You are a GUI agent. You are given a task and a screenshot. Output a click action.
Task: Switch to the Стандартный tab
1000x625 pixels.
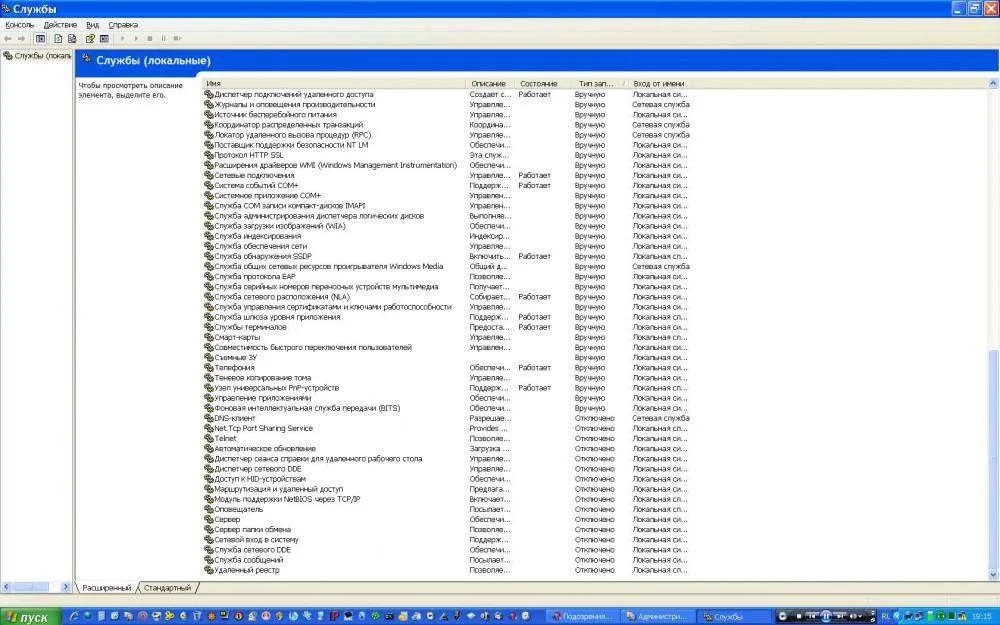tap(167, 588)
